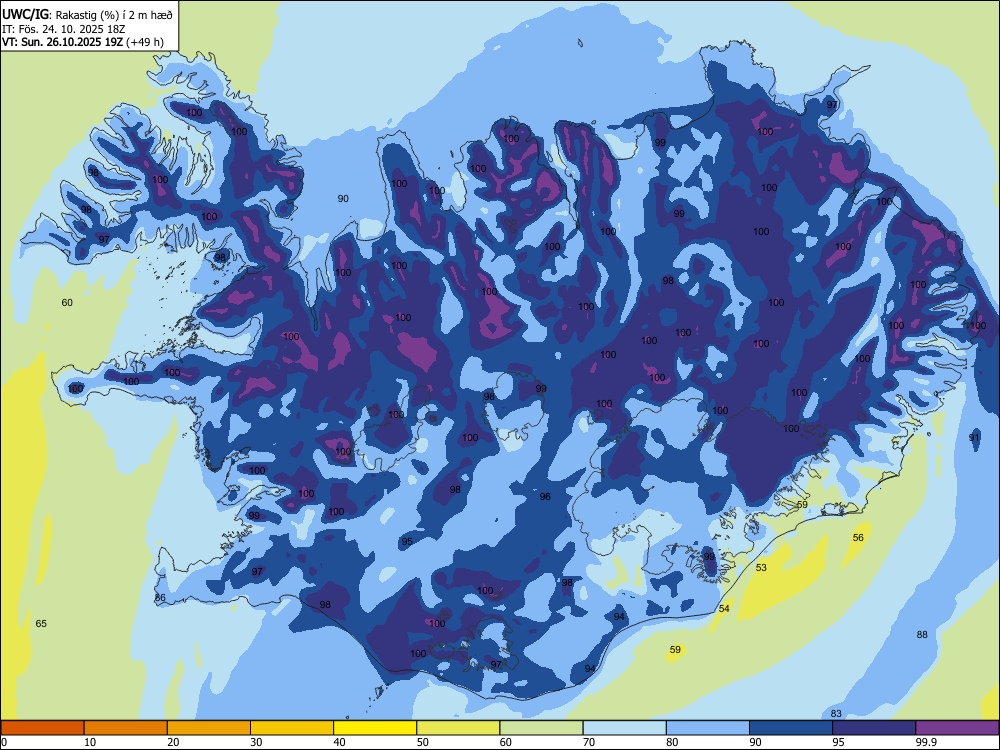Select the medium blue 80–90 legend swatch
The height and width of the screenshot is (750, 1000).
tap(708, 728)
